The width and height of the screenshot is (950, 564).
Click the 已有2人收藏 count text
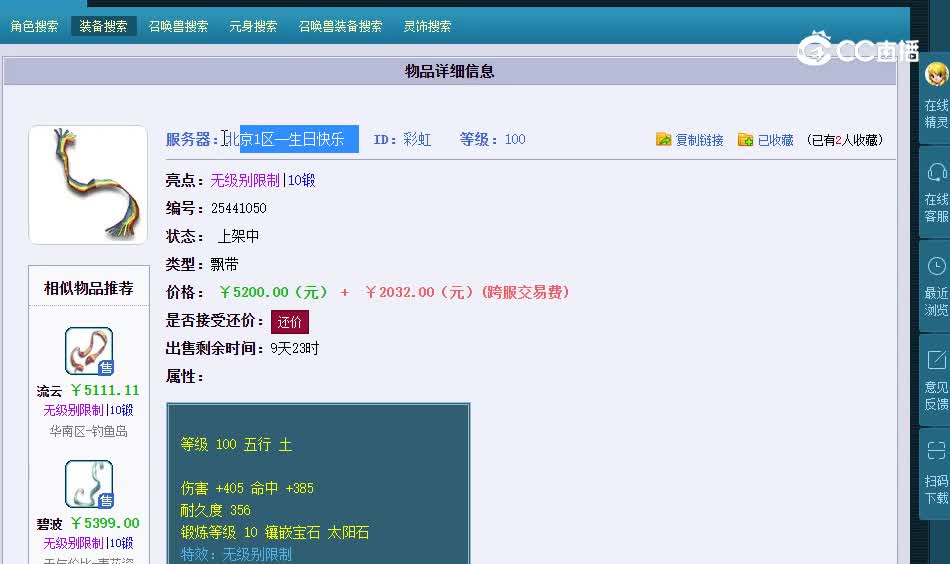tap(845, 140)
